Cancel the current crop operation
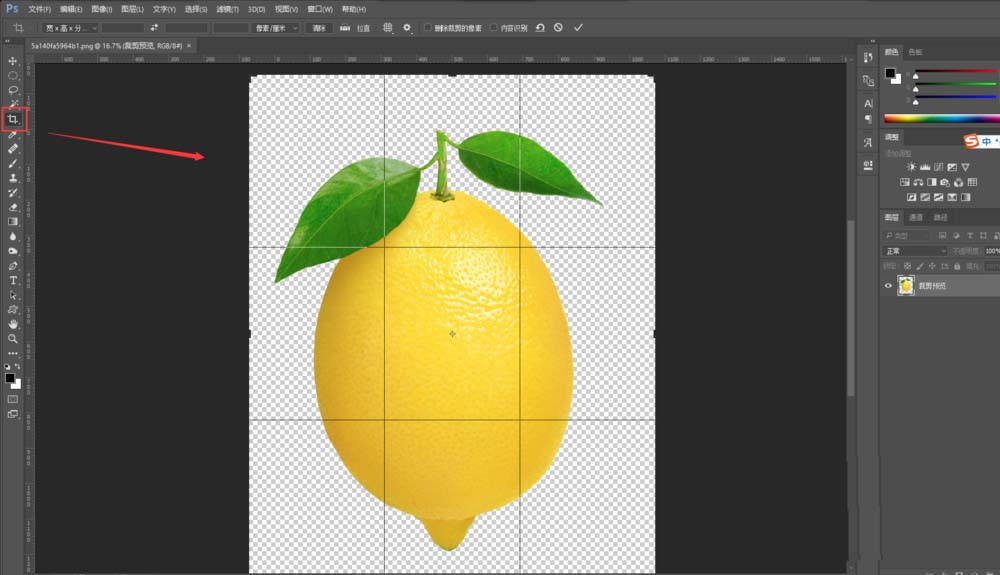This screenshot has width=1000, height=575. pos(558,28)
